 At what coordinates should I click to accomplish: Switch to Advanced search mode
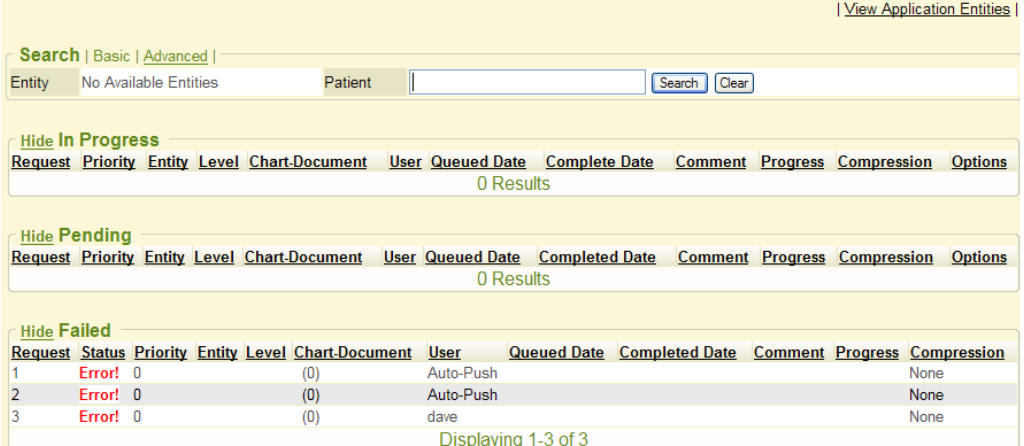click(175, 57)
